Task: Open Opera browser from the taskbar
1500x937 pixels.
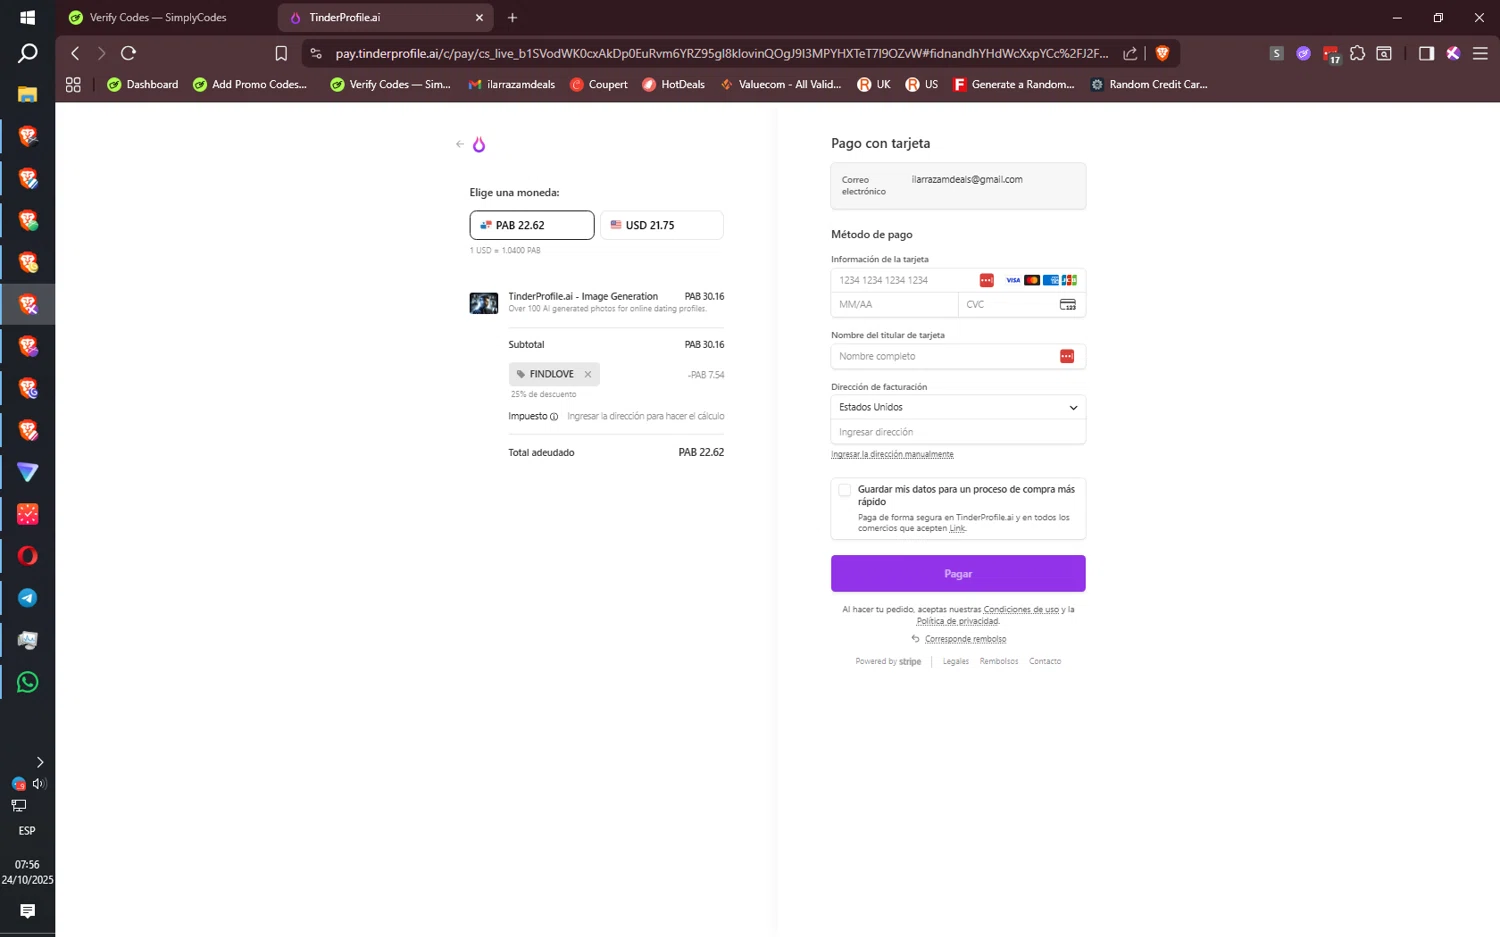Action: [x=27, y=556]
